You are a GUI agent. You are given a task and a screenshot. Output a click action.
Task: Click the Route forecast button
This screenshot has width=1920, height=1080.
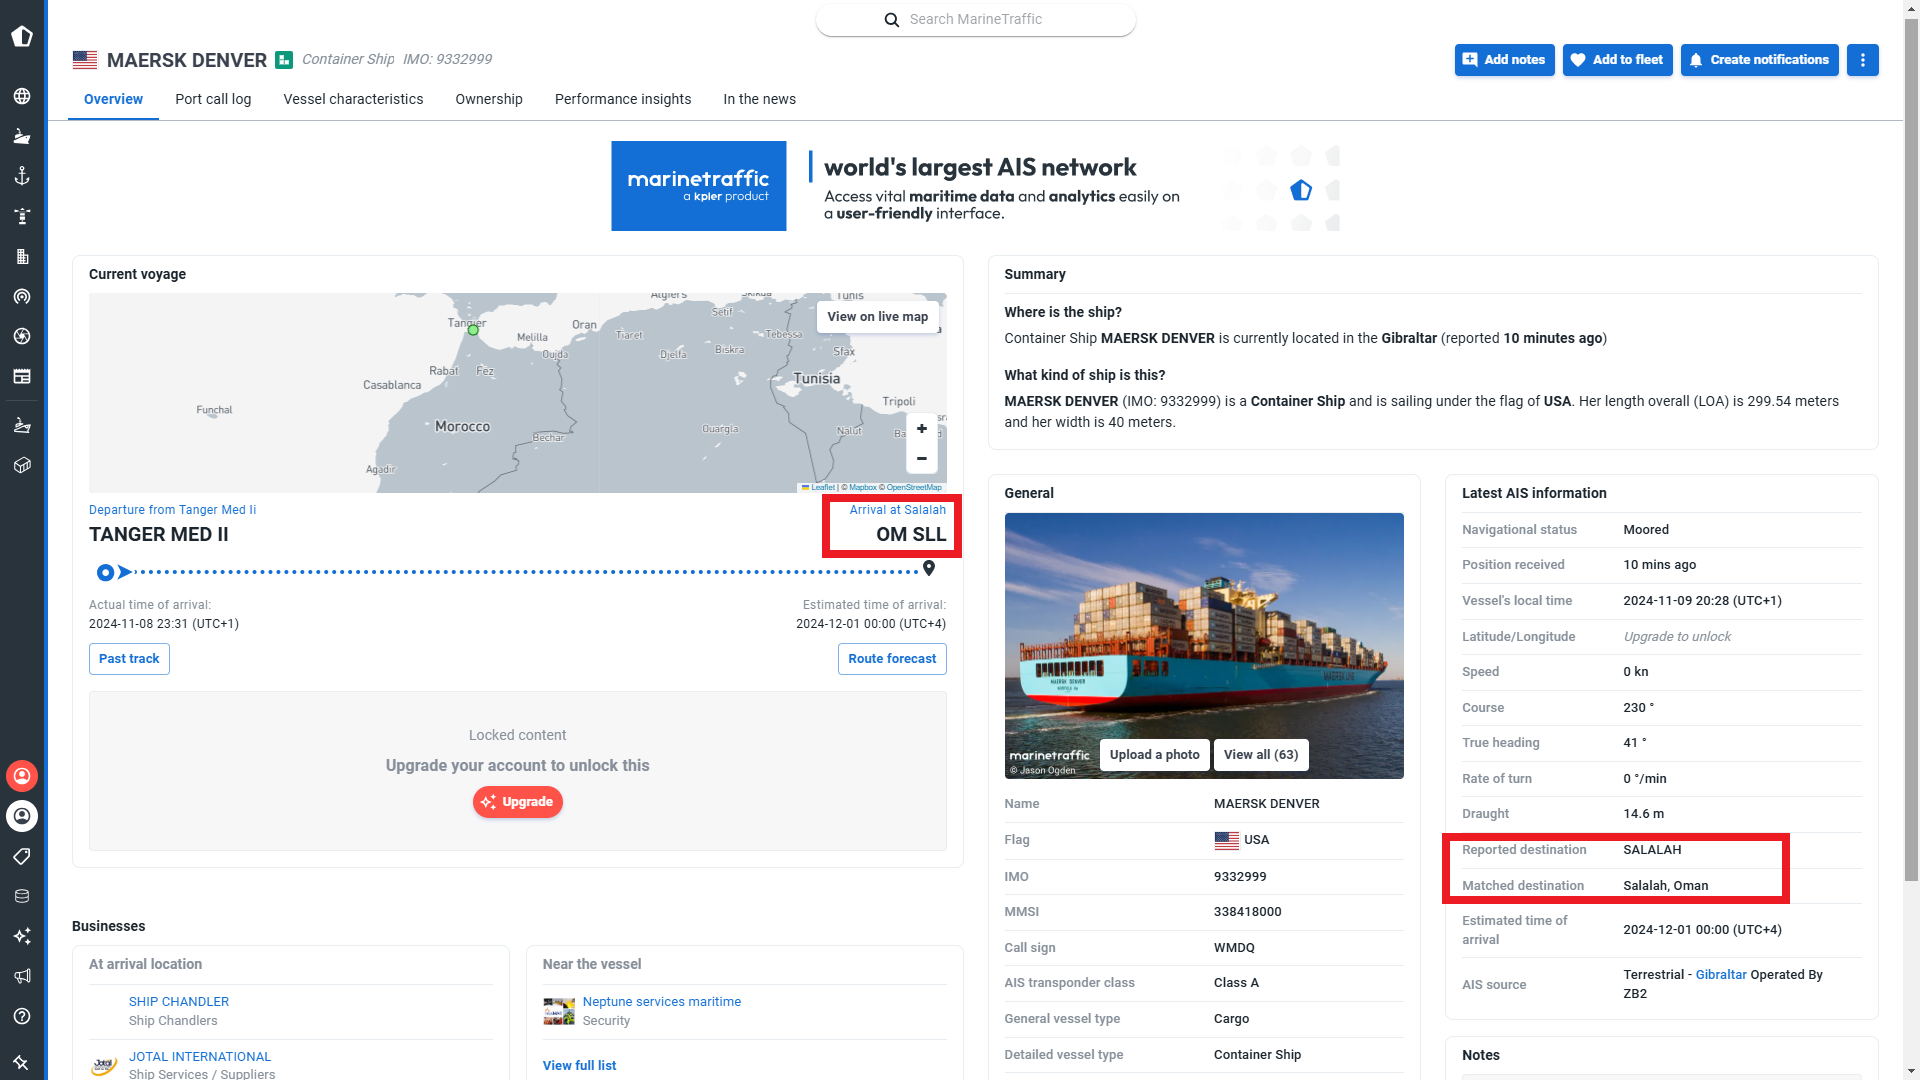(x=892, y=659)
